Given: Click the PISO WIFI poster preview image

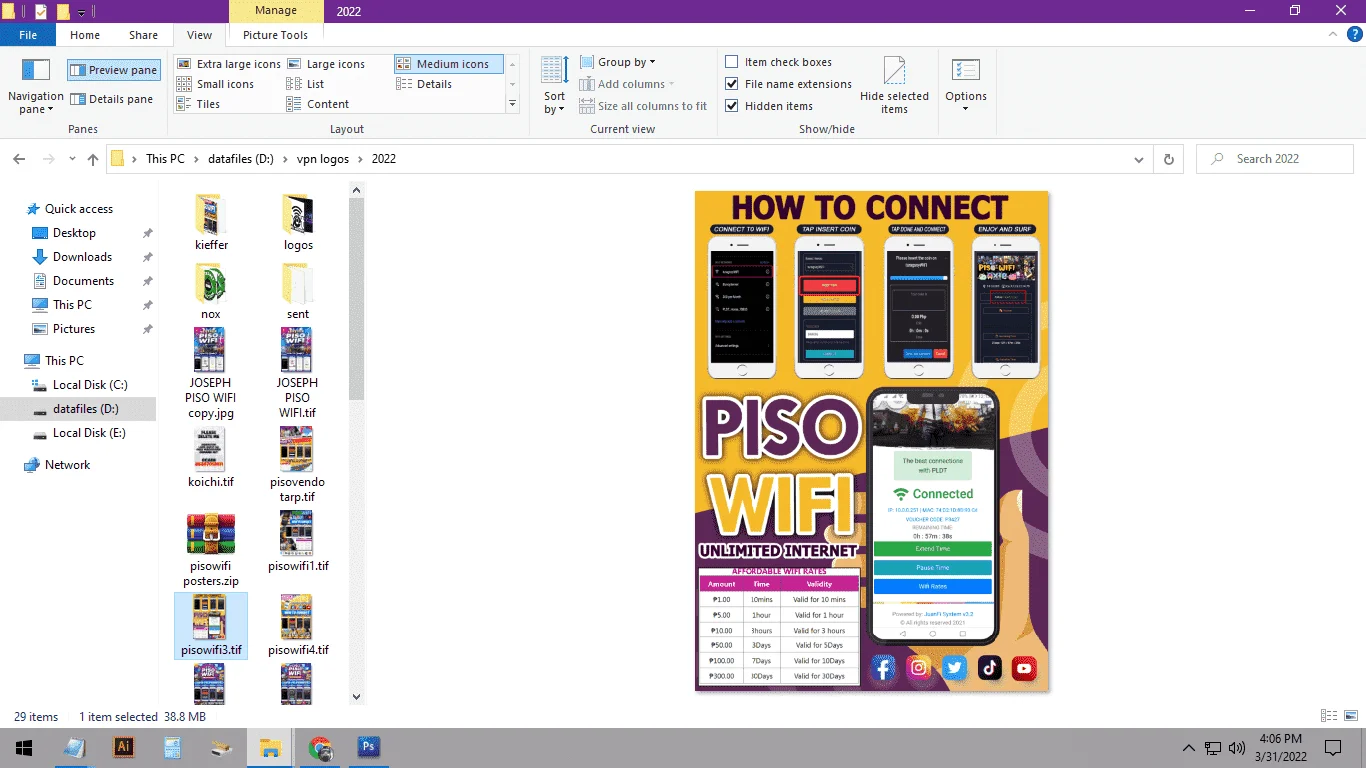Looking at the screenshot, I should point(872,441).
